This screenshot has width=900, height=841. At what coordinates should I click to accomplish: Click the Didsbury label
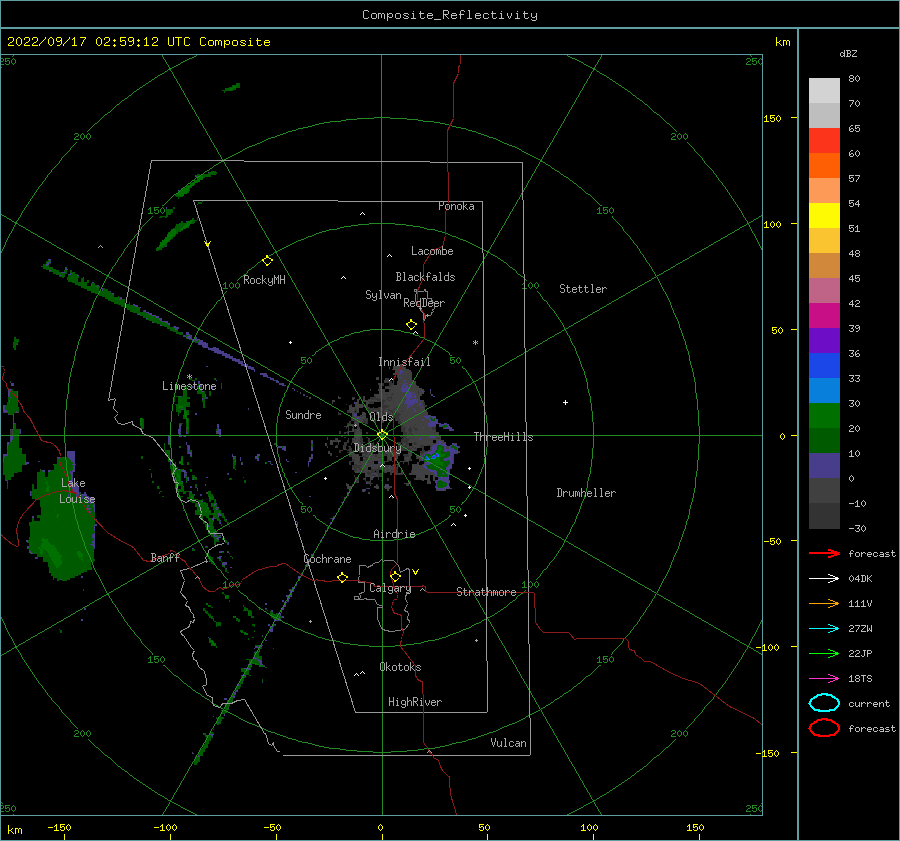[x=377, y=448]
